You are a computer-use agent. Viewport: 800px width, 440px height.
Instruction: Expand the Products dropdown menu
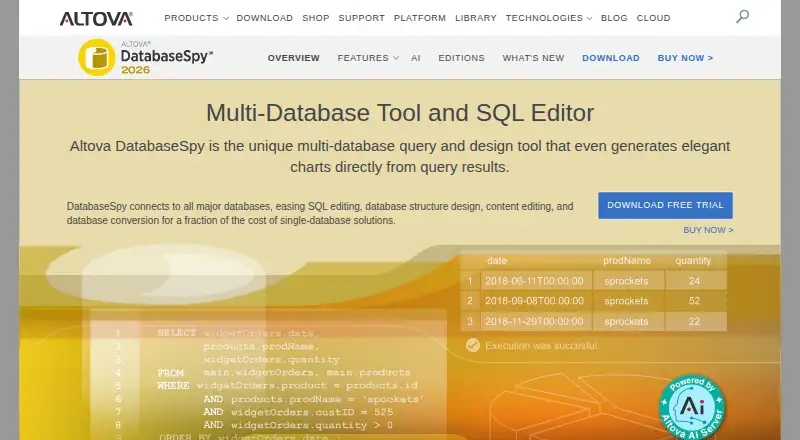point(196,18)
